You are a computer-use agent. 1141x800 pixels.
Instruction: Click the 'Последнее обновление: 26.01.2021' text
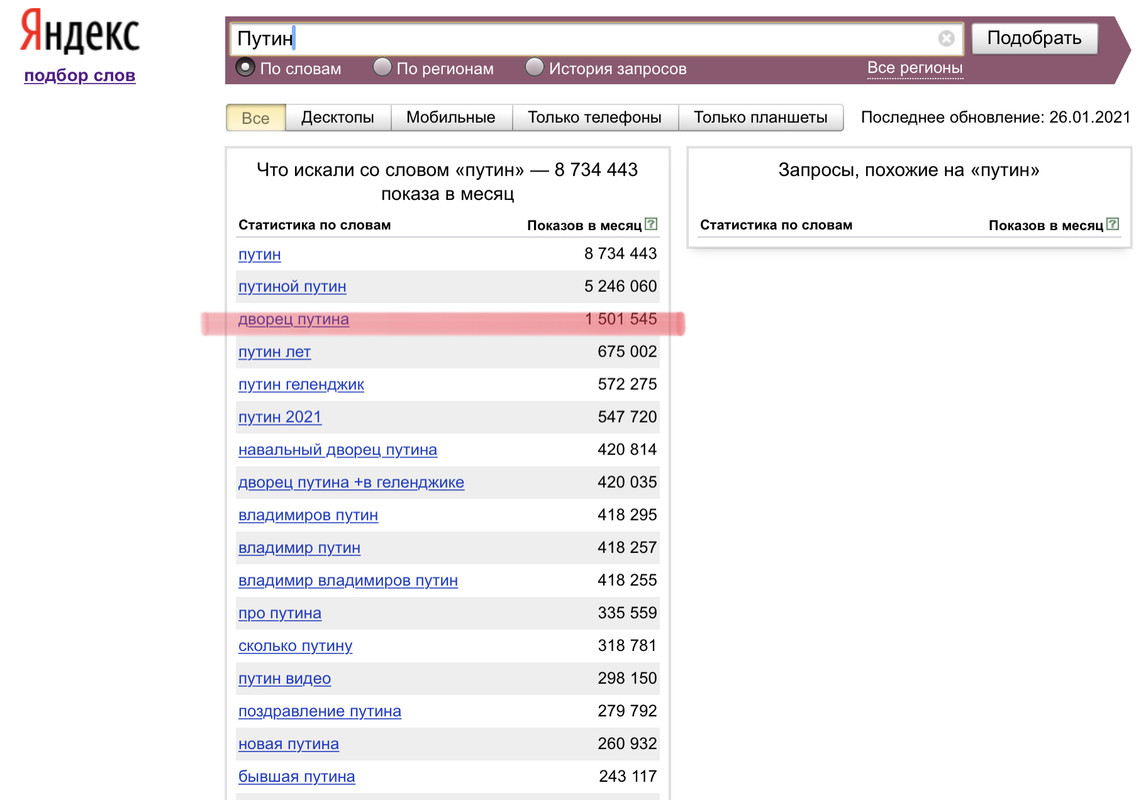[995, 118]
